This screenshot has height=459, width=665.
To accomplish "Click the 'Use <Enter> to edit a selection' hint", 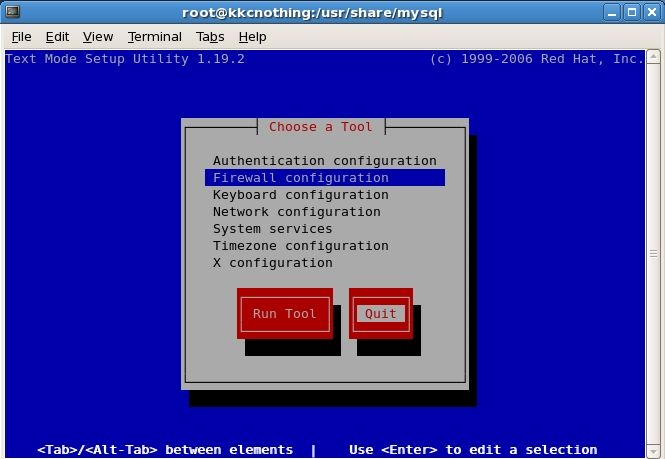I will [x=473, y=450].
